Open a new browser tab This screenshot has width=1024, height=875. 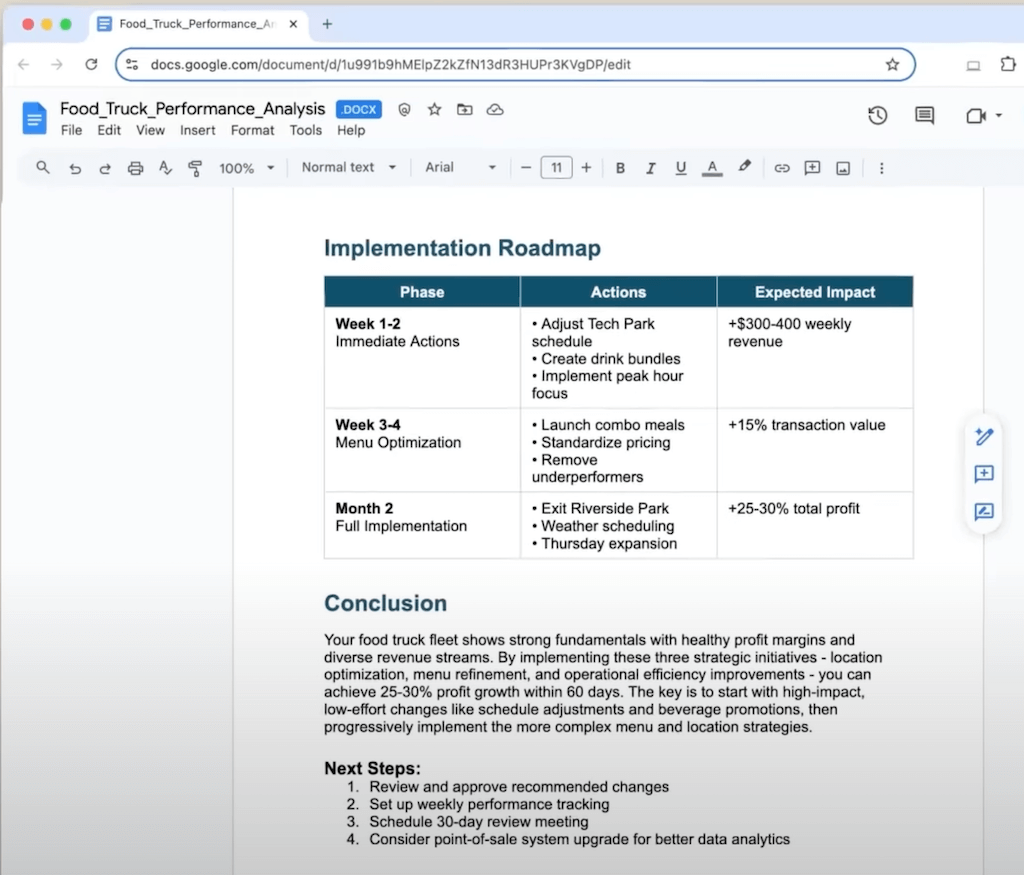pos(327,24)
